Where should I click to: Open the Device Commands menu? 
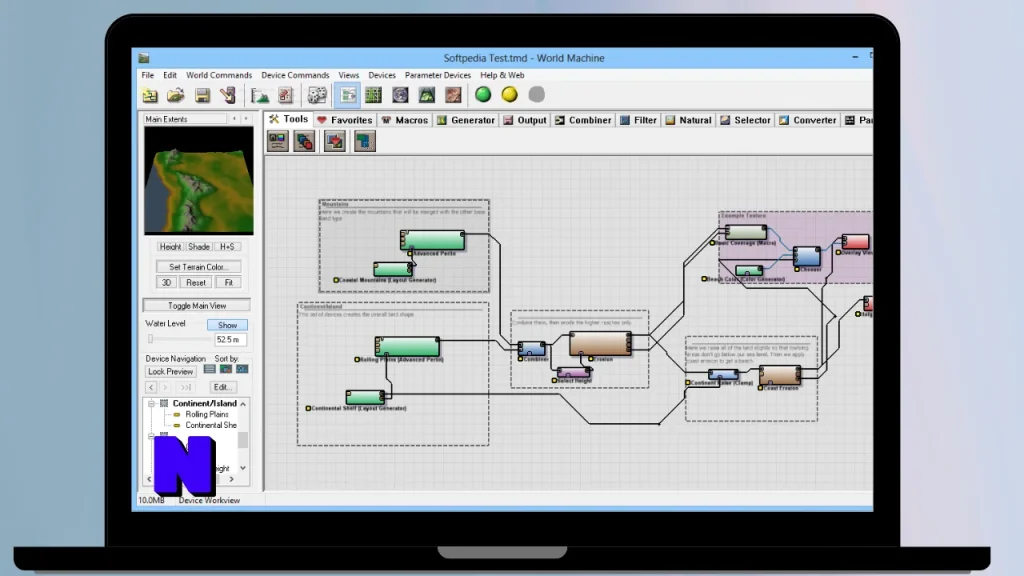(x=295, y=75)
